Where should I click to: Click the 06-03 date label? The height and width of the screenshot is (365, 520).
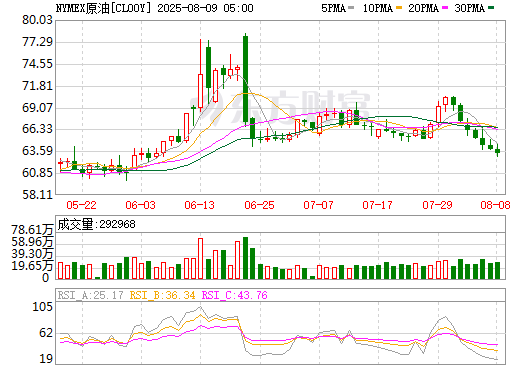tap(140, 205)
